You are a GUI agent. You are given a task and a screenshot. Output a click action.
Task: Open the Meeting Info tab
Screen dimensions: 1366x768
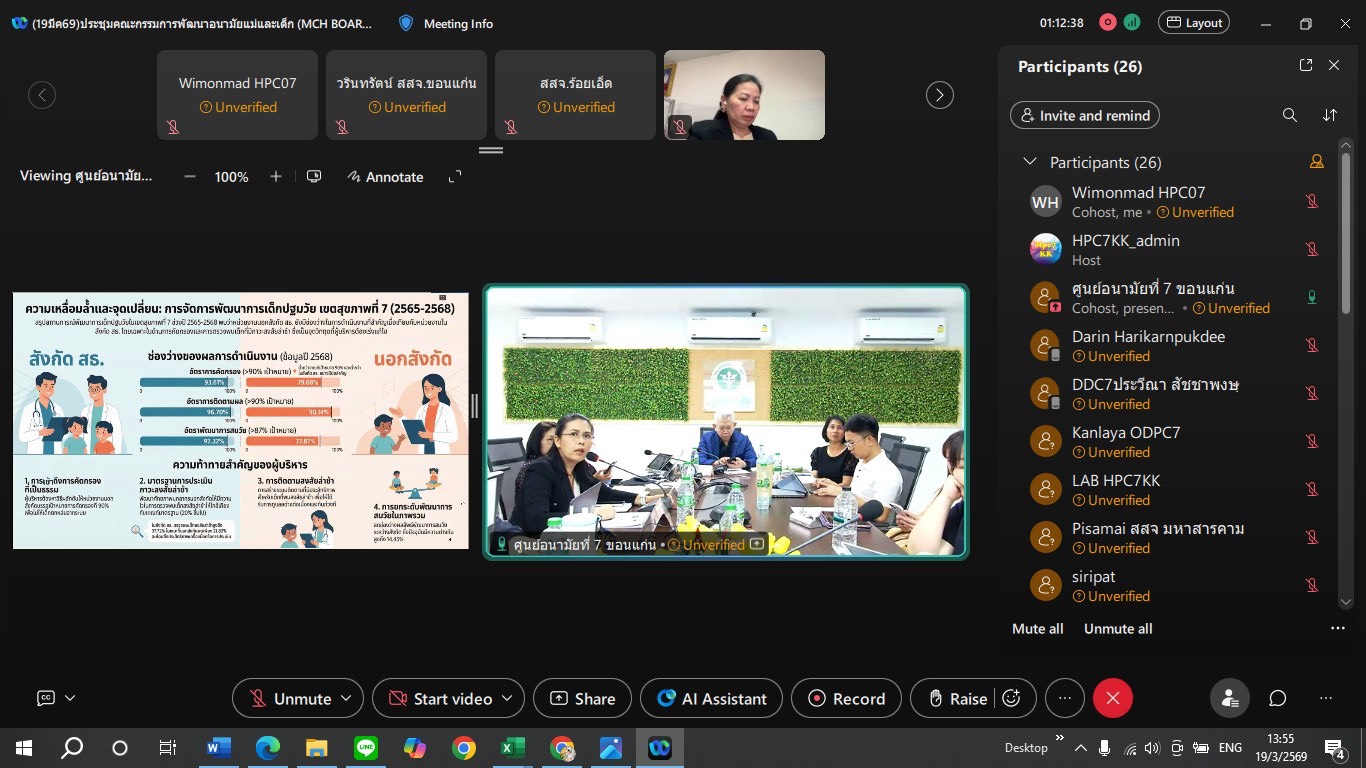446,23
